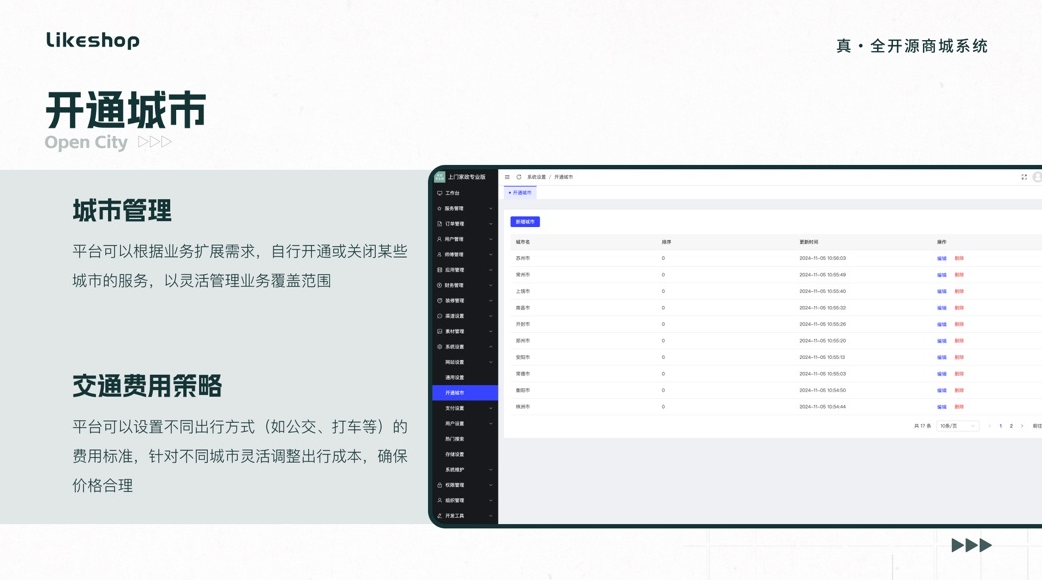This screenshot has width=1045, height=580.
Task: Click the fullscreen toggle icon
Action: click(x=1024, y=177)
